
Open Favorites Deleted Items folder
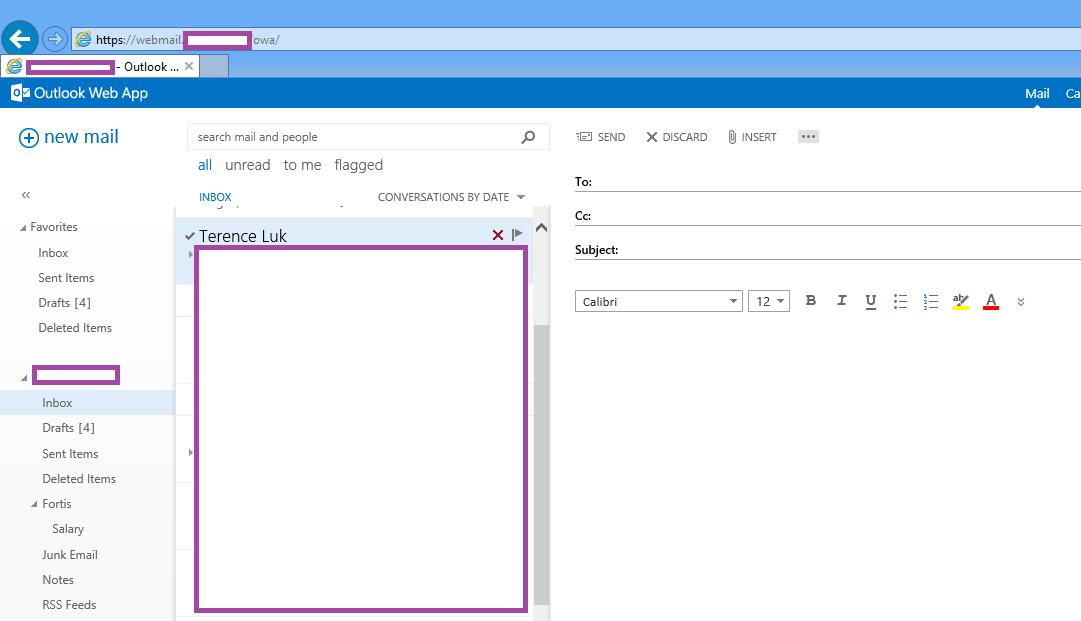pyautogui.click(x=75, y=328)
